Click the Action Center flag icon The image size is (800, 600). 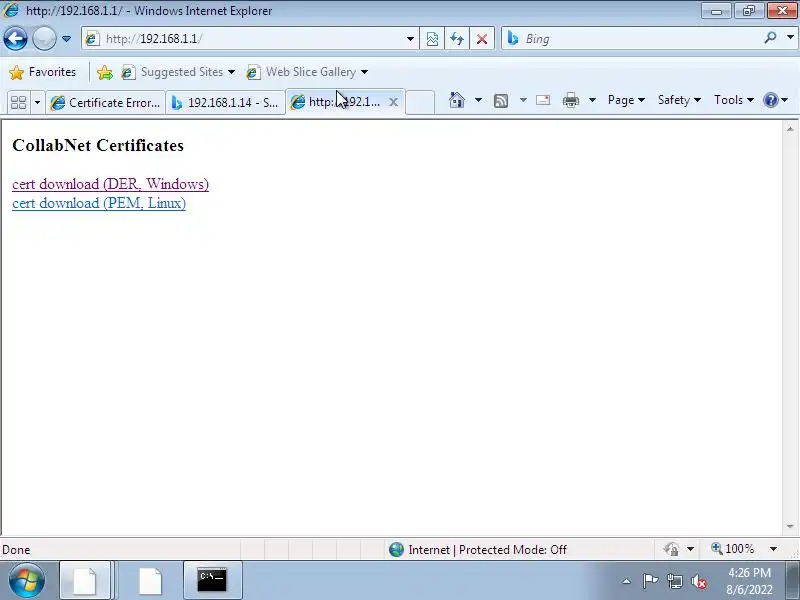[x=651, y=581]
